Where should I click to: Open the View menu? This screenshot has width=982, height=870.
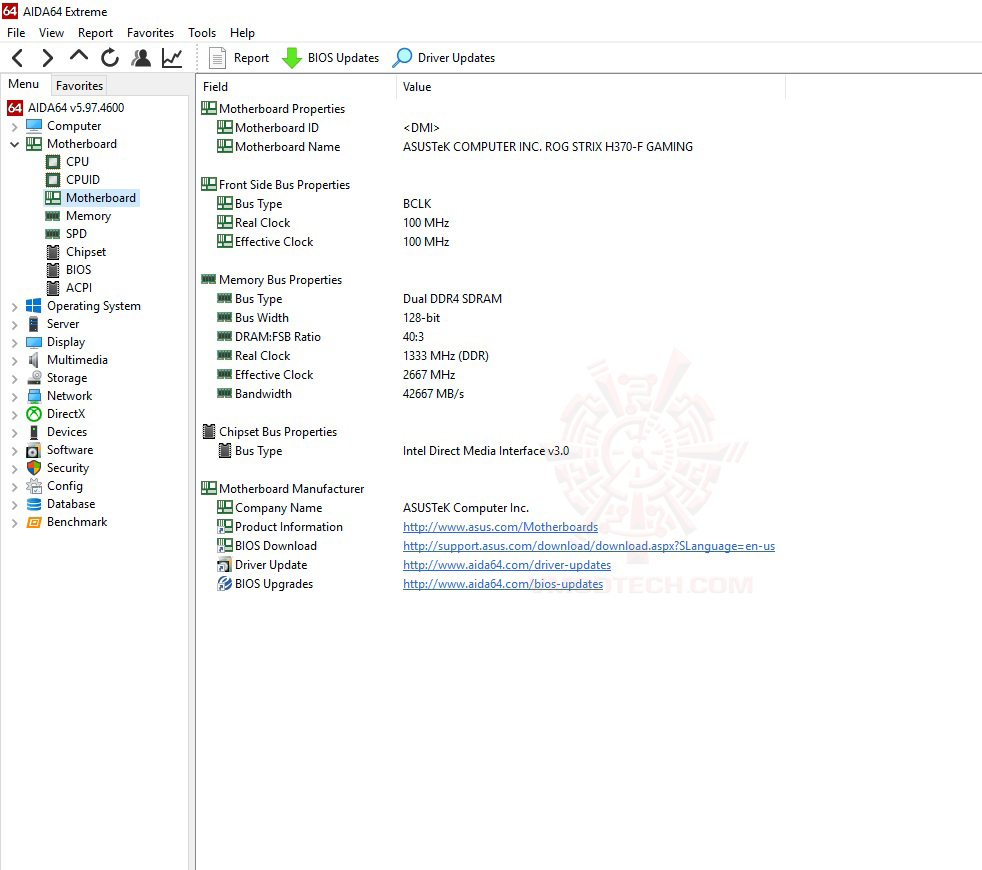pyautogui.click(x=51, y=33)
